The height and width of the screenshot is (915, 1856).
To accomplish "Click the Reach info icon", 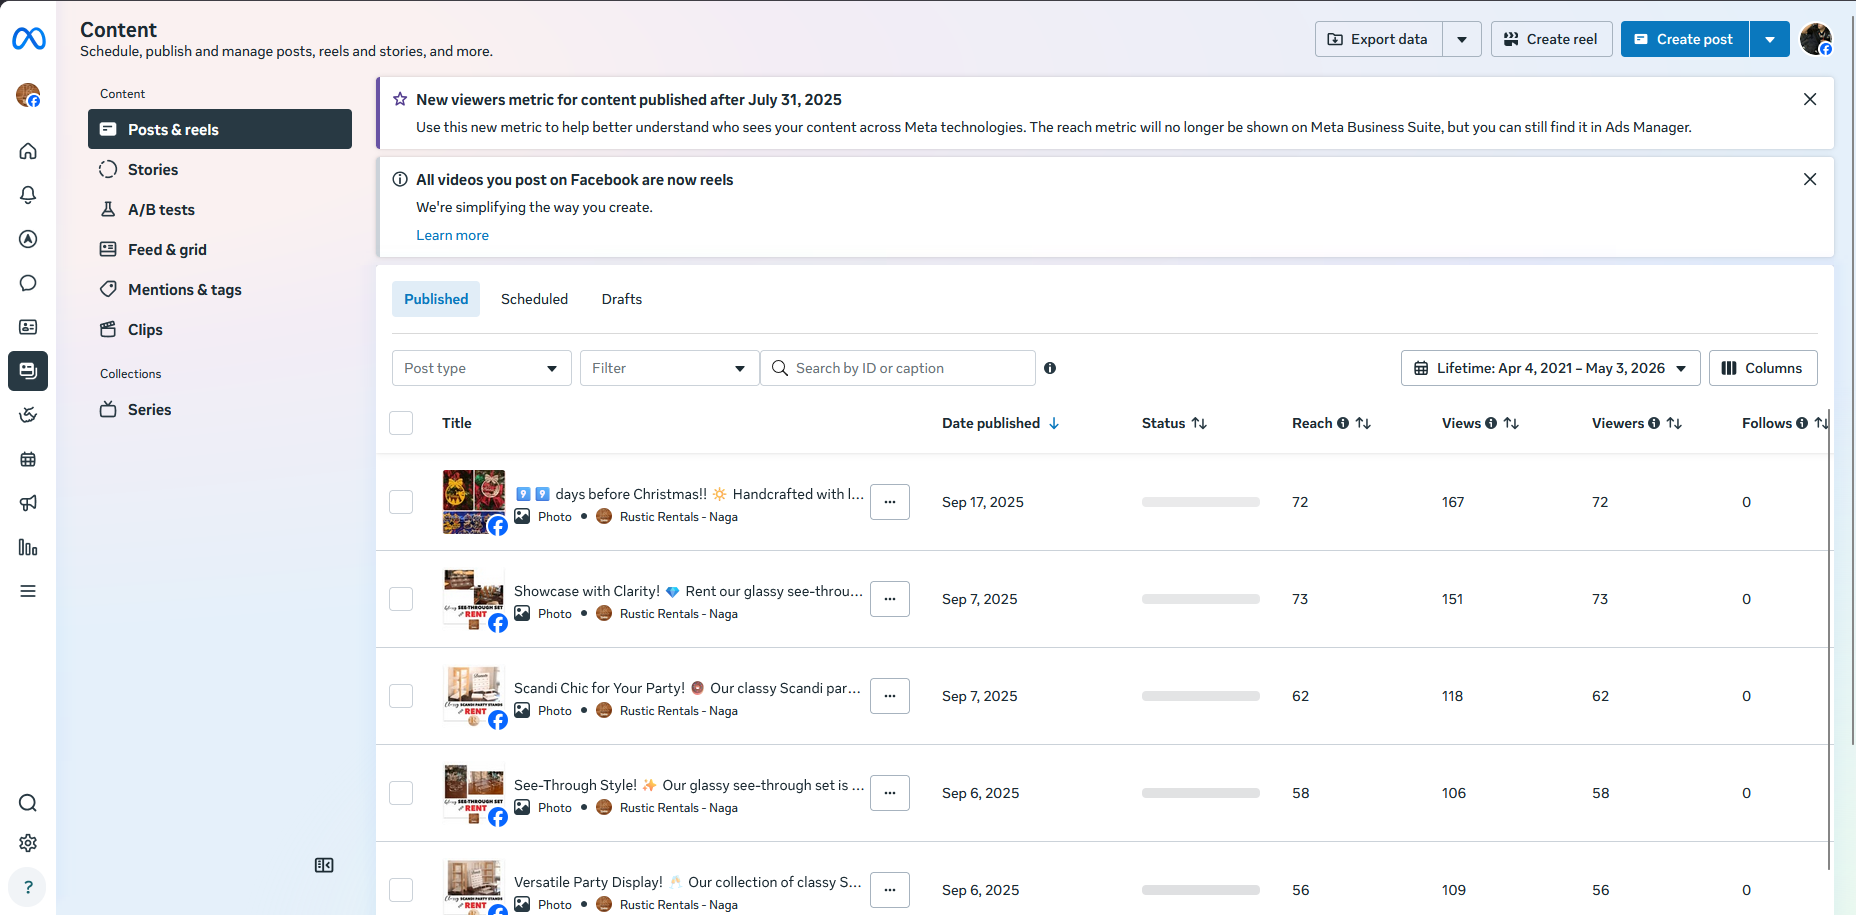I will pyautogui.click(x=1343, y=423).
